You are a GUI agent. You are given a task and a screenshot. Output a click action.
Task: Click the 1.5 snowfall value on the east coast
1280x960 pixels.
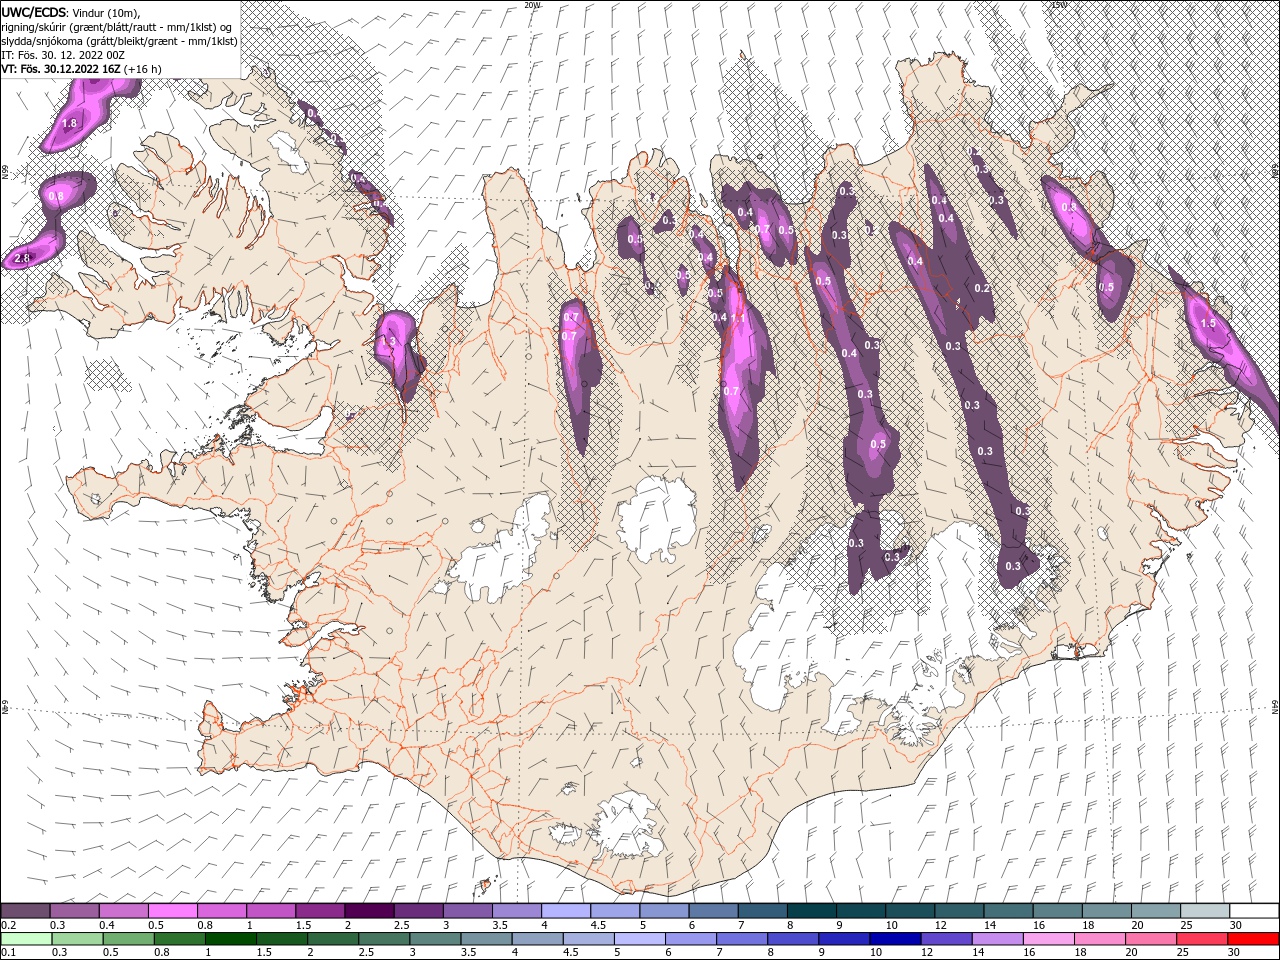click(1207, 323)
